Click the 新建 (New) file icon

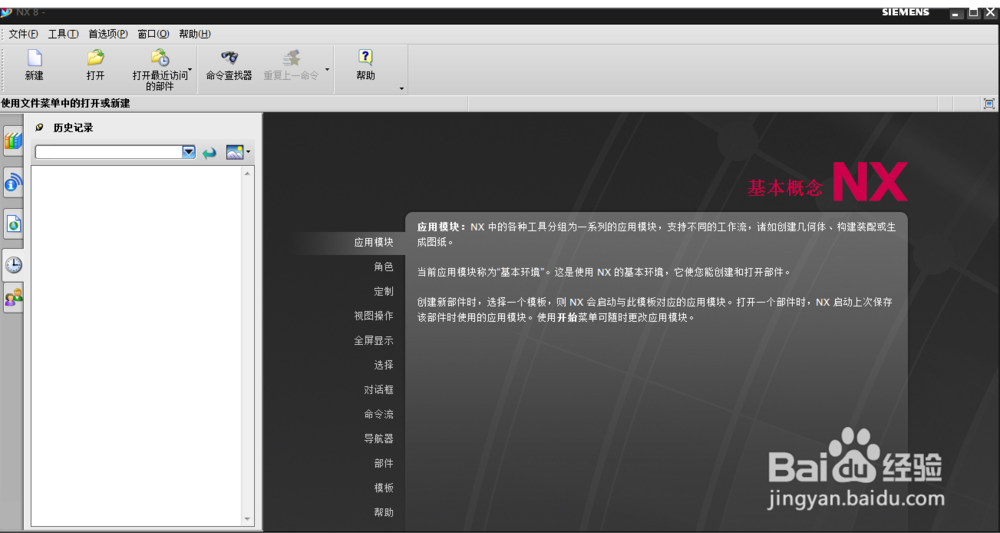(34, 58)
